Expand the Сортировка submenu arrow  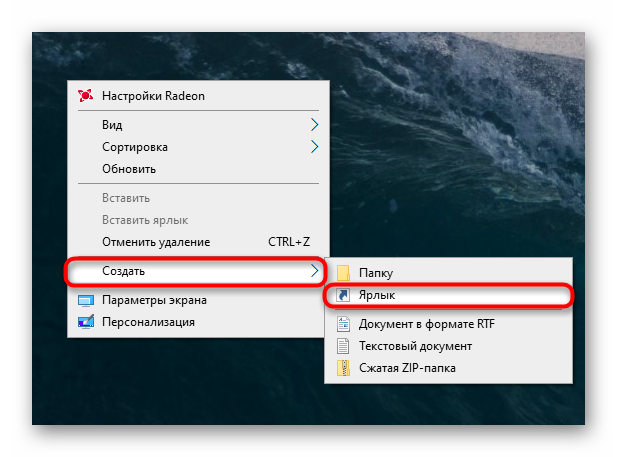[314, 147]
